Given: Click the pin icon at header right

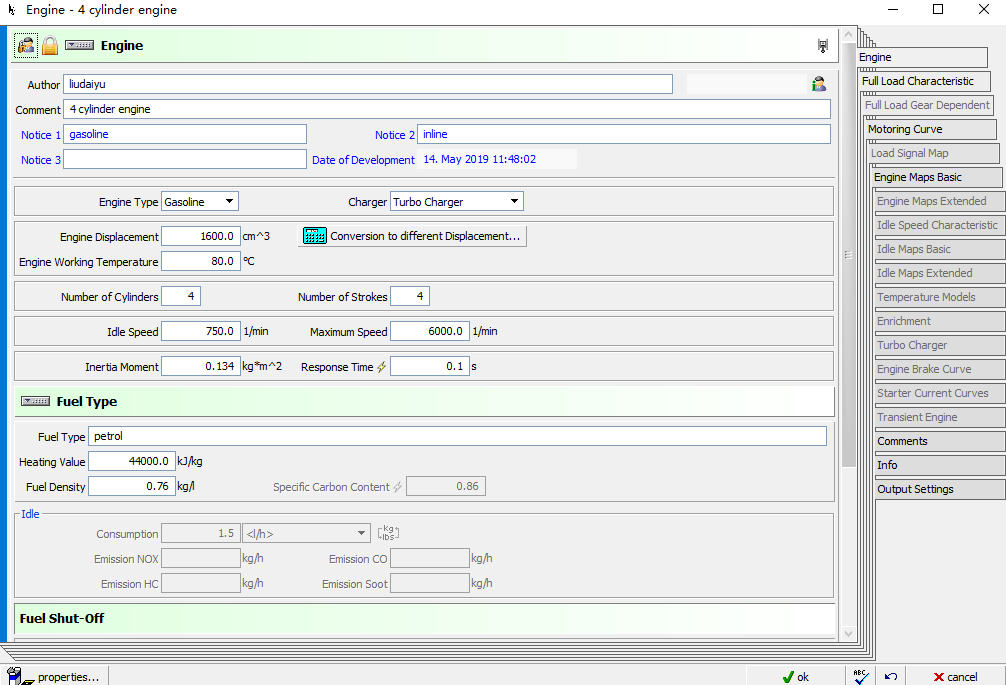Looking at the screenshot, I should pos(822,45).
